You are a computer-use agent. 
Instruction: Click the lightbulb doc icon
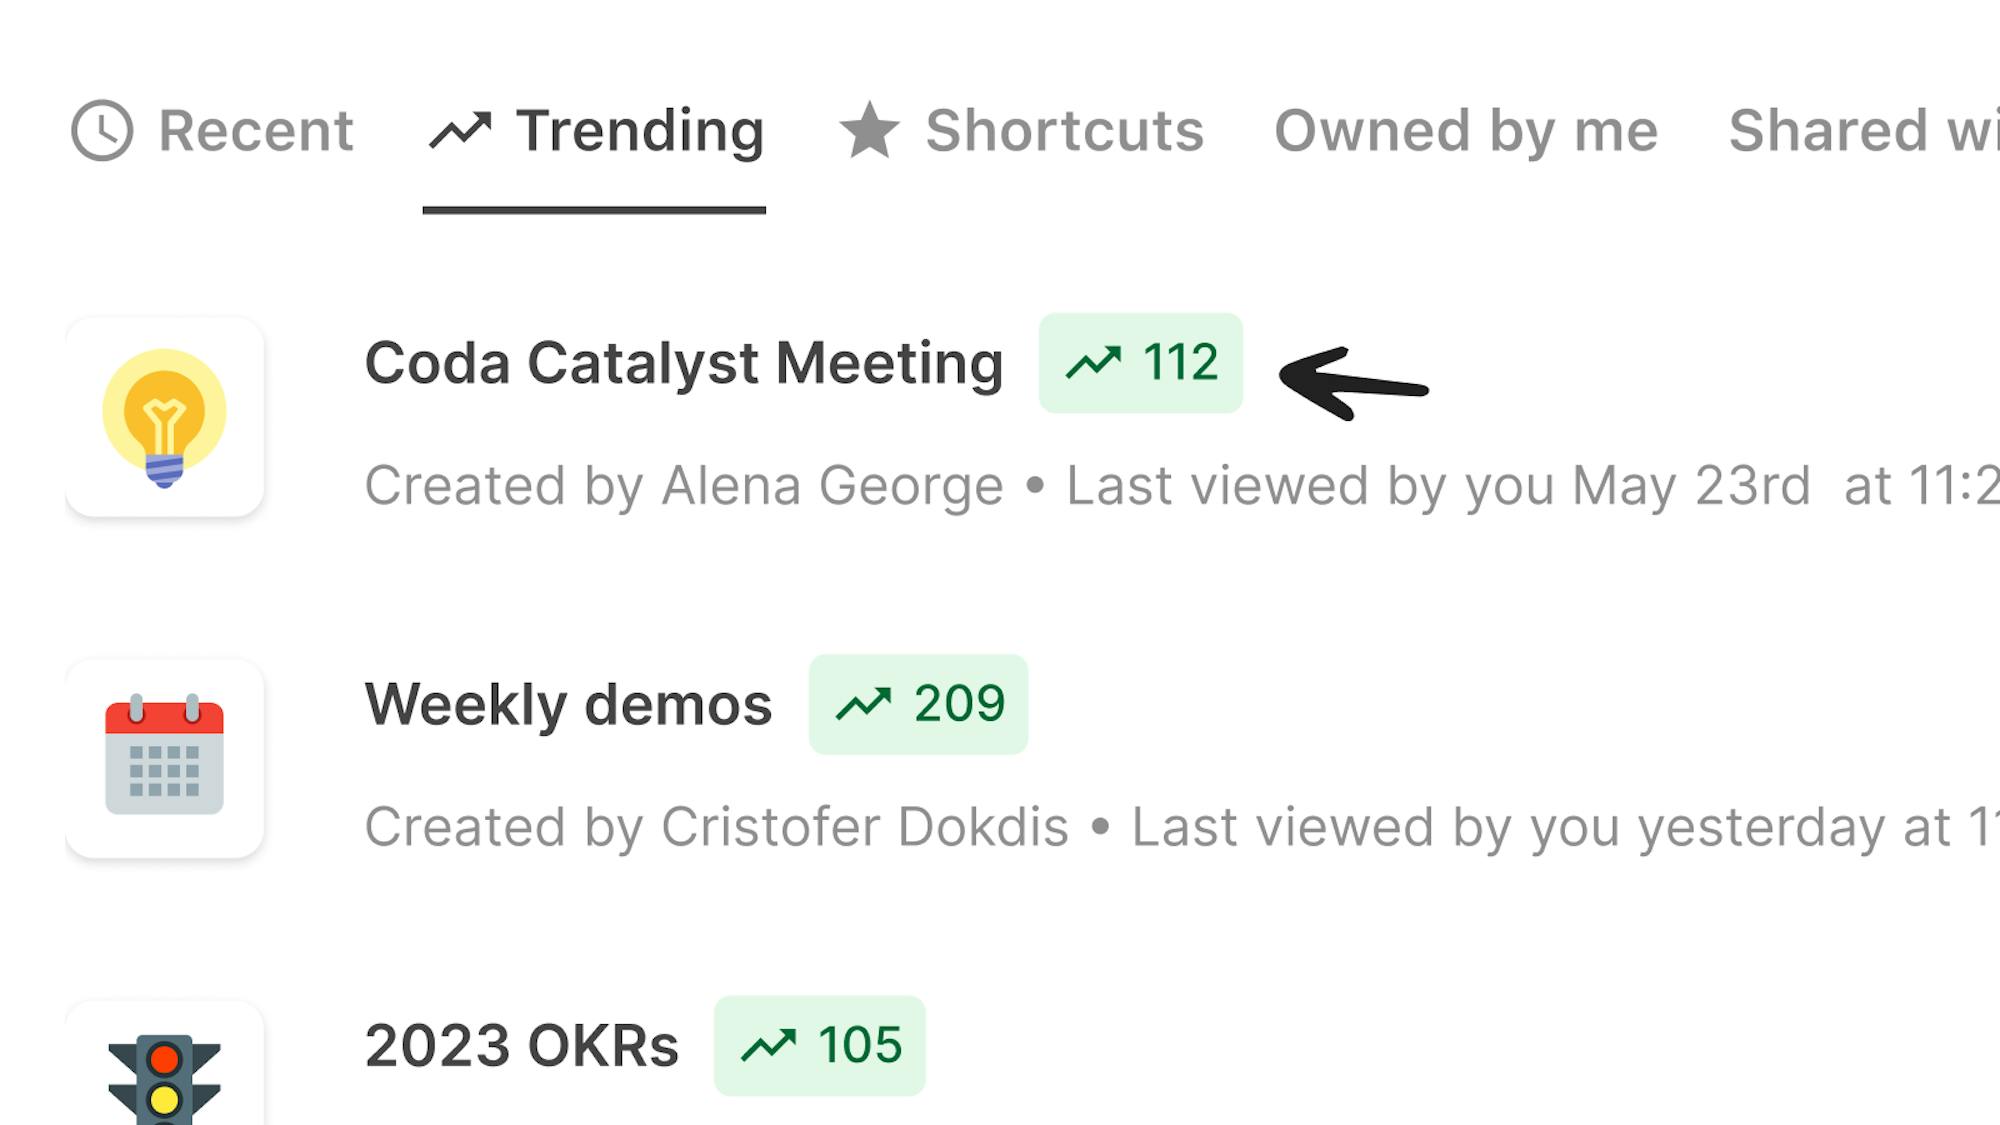click(164, 417)
